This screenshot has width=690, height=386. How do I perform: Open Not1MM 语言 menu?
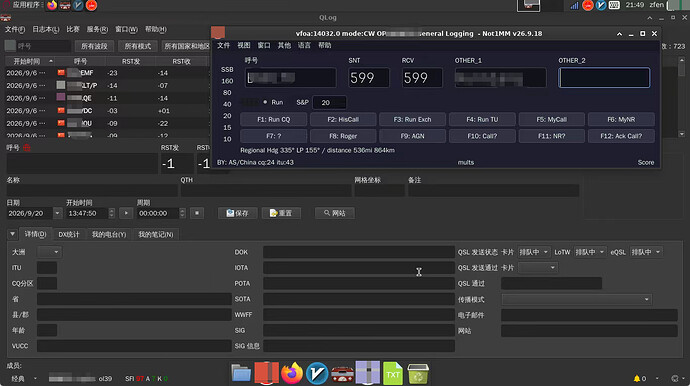tap(304, 45)
